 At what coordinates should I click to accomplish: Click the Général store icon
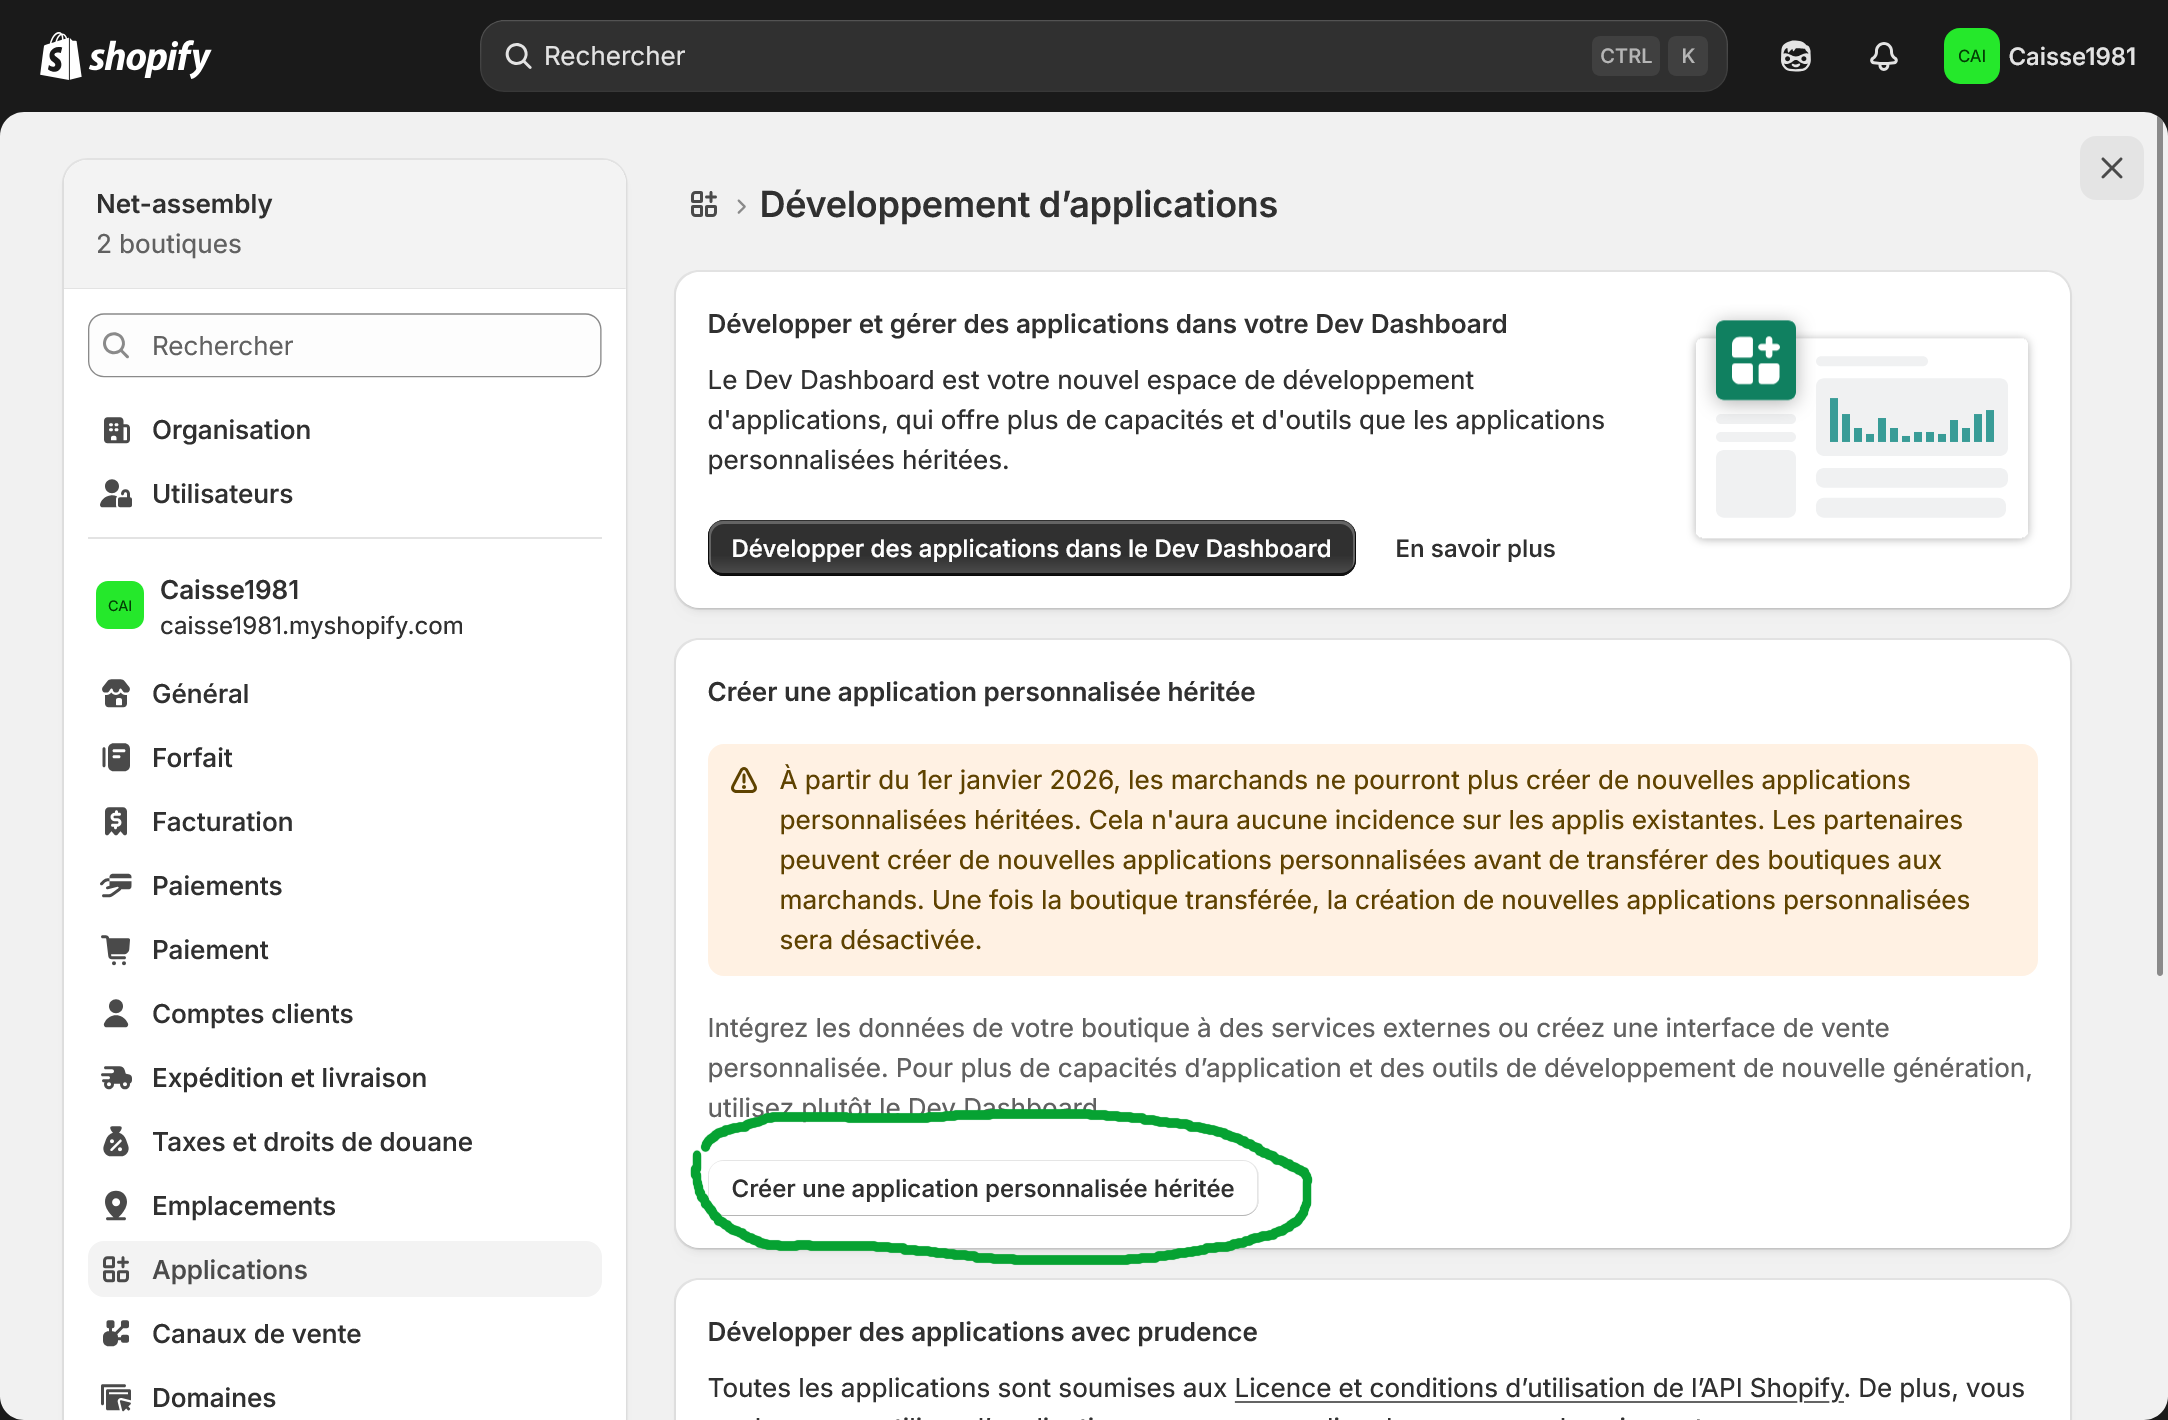[x=116, y=694]
